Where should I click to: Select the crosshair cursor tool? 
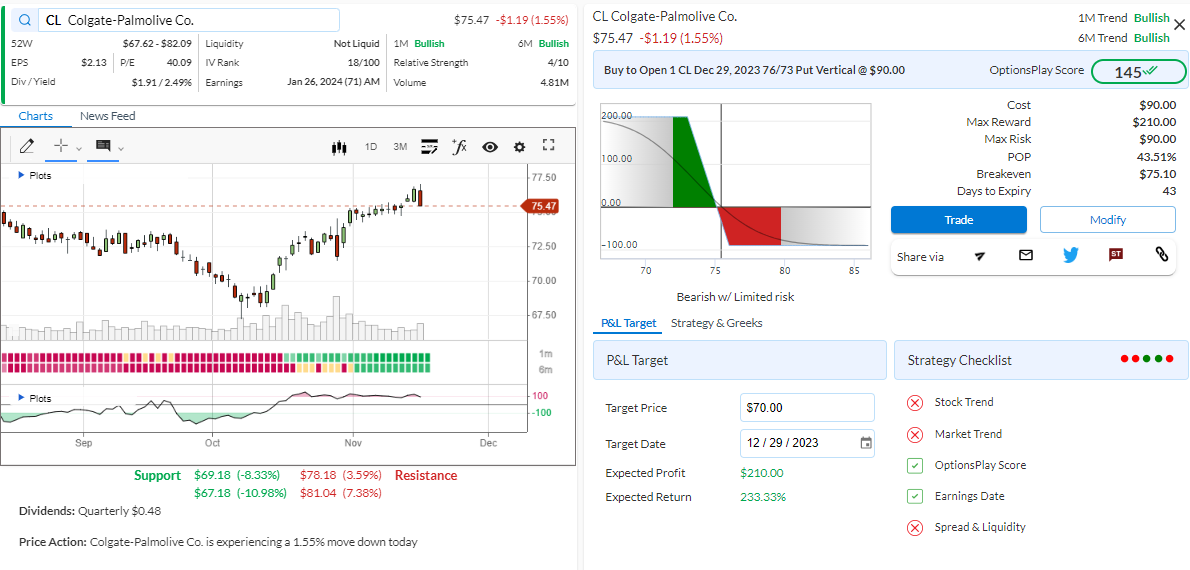point(61,146)
